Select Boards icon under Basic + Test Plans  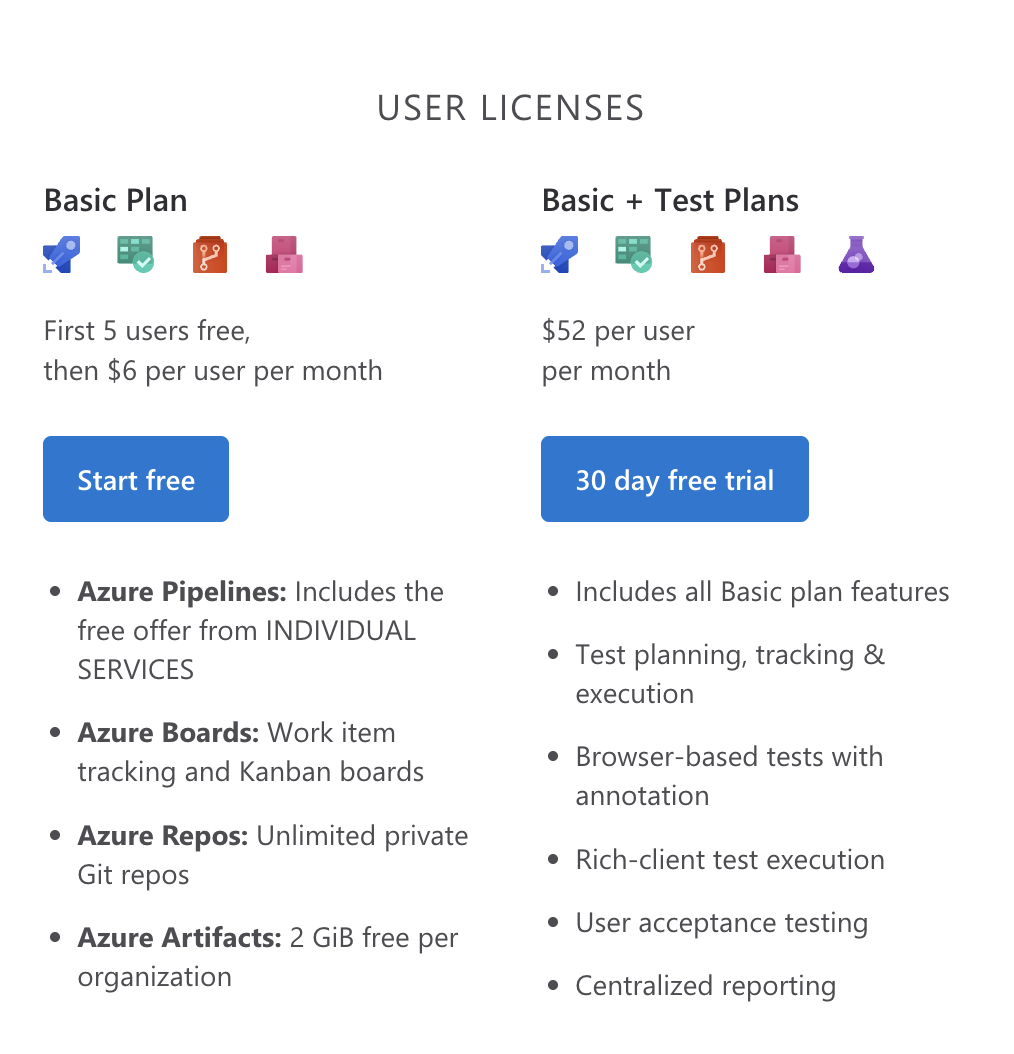point(633,255)
